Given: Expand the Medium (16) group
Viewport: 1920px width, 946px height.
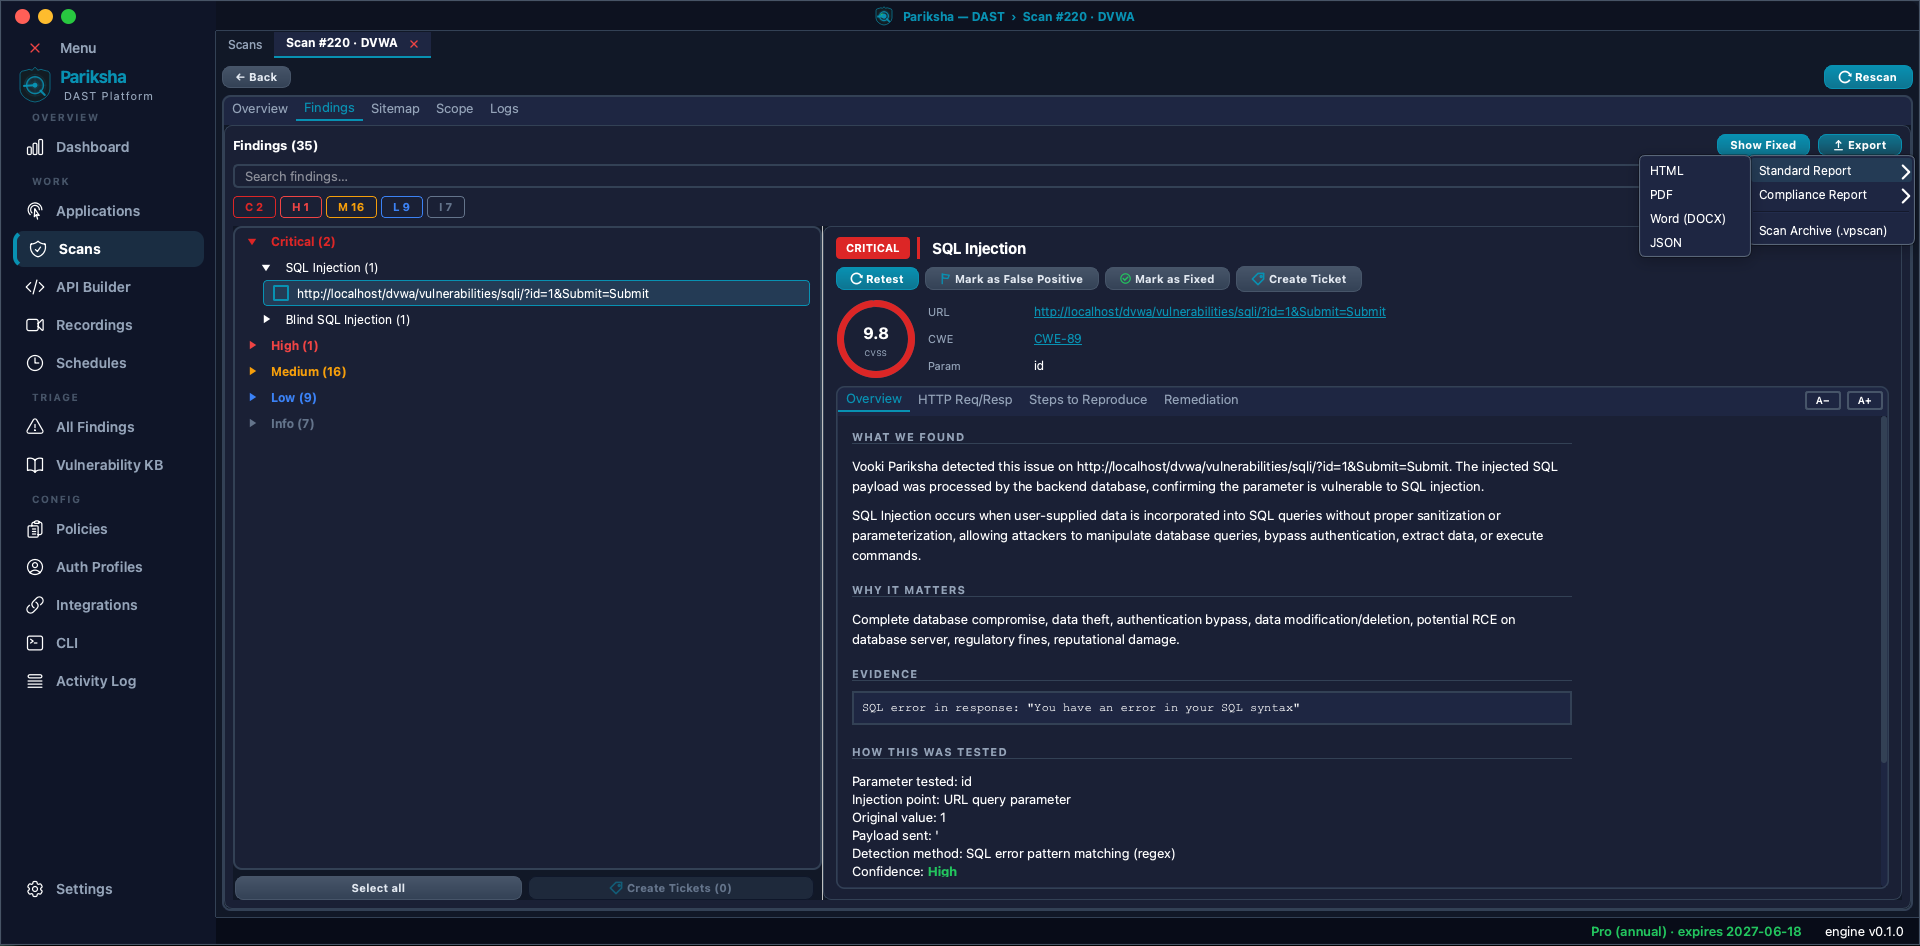Looking at the screenshot, I should pos(252,372).
